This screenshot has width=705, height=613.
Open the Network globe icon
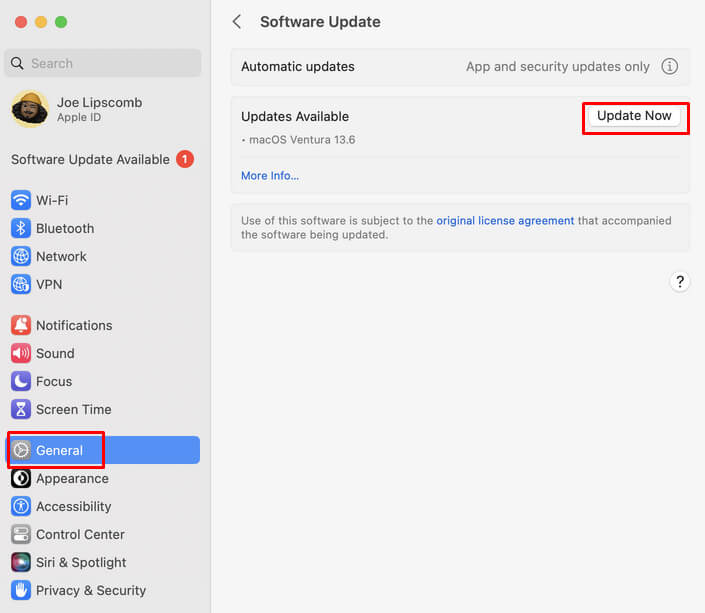[x=21, y=256]
